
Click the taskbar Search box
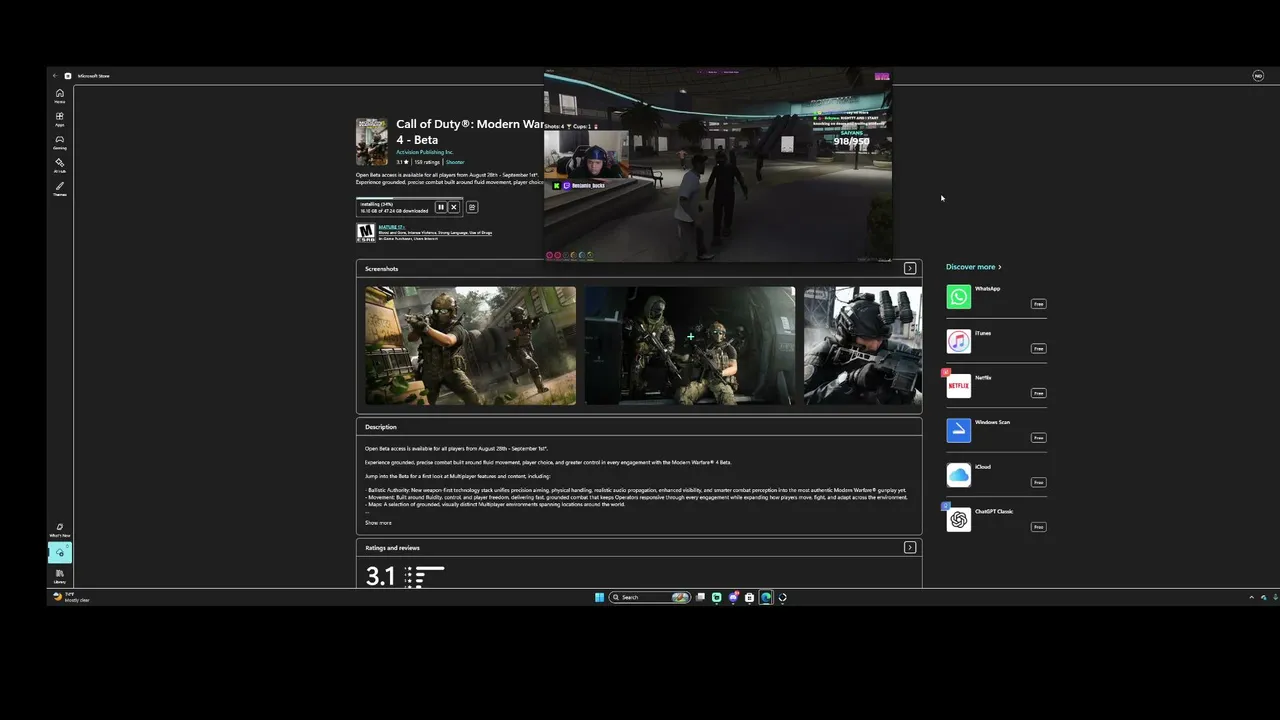coord(650,597)
